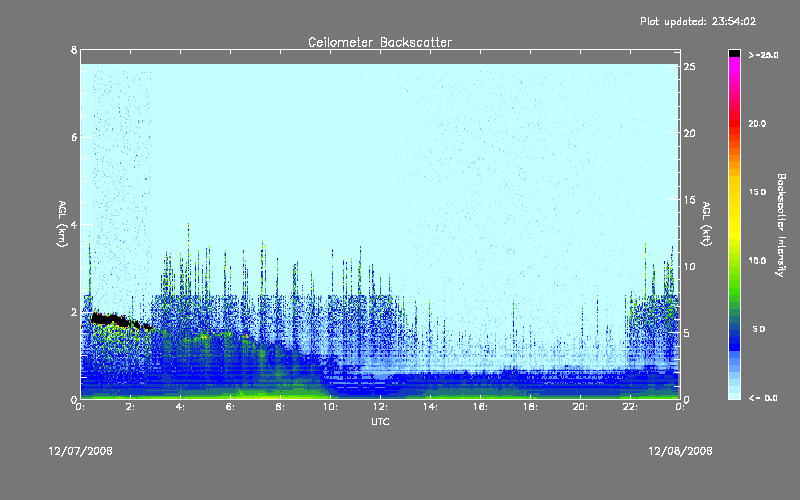Click the 20: hour tick on the time axis
800x500 pixels.
[580, 407]
